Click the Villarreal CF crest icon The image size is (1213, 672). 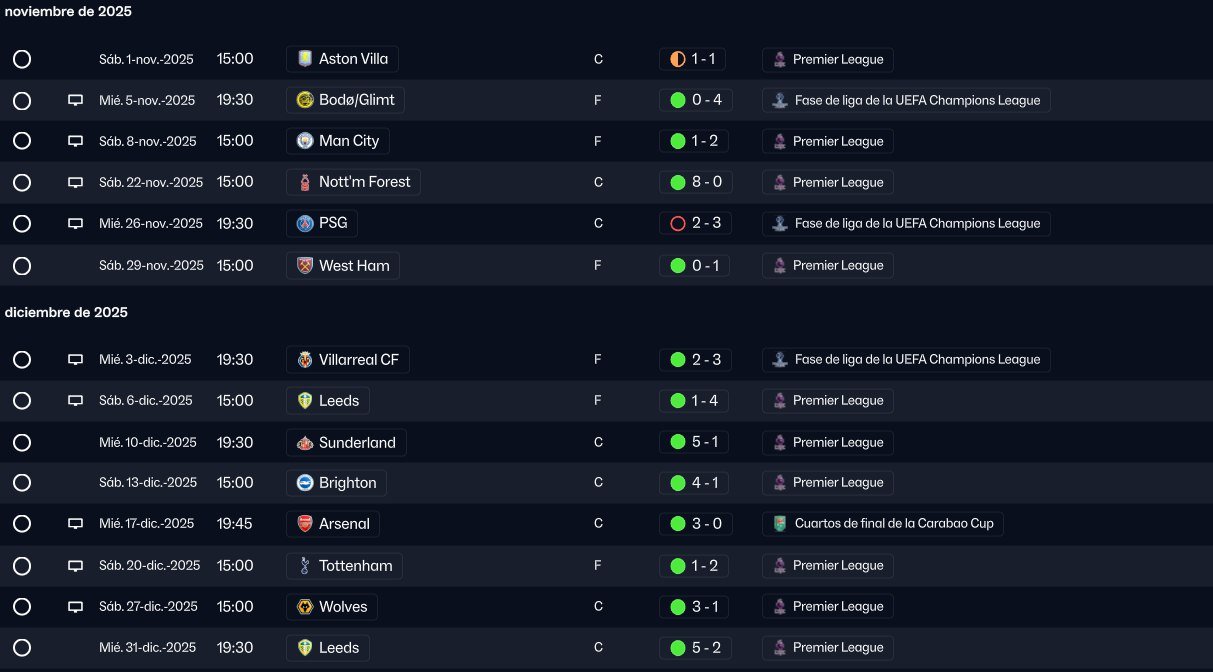[305, 359]
